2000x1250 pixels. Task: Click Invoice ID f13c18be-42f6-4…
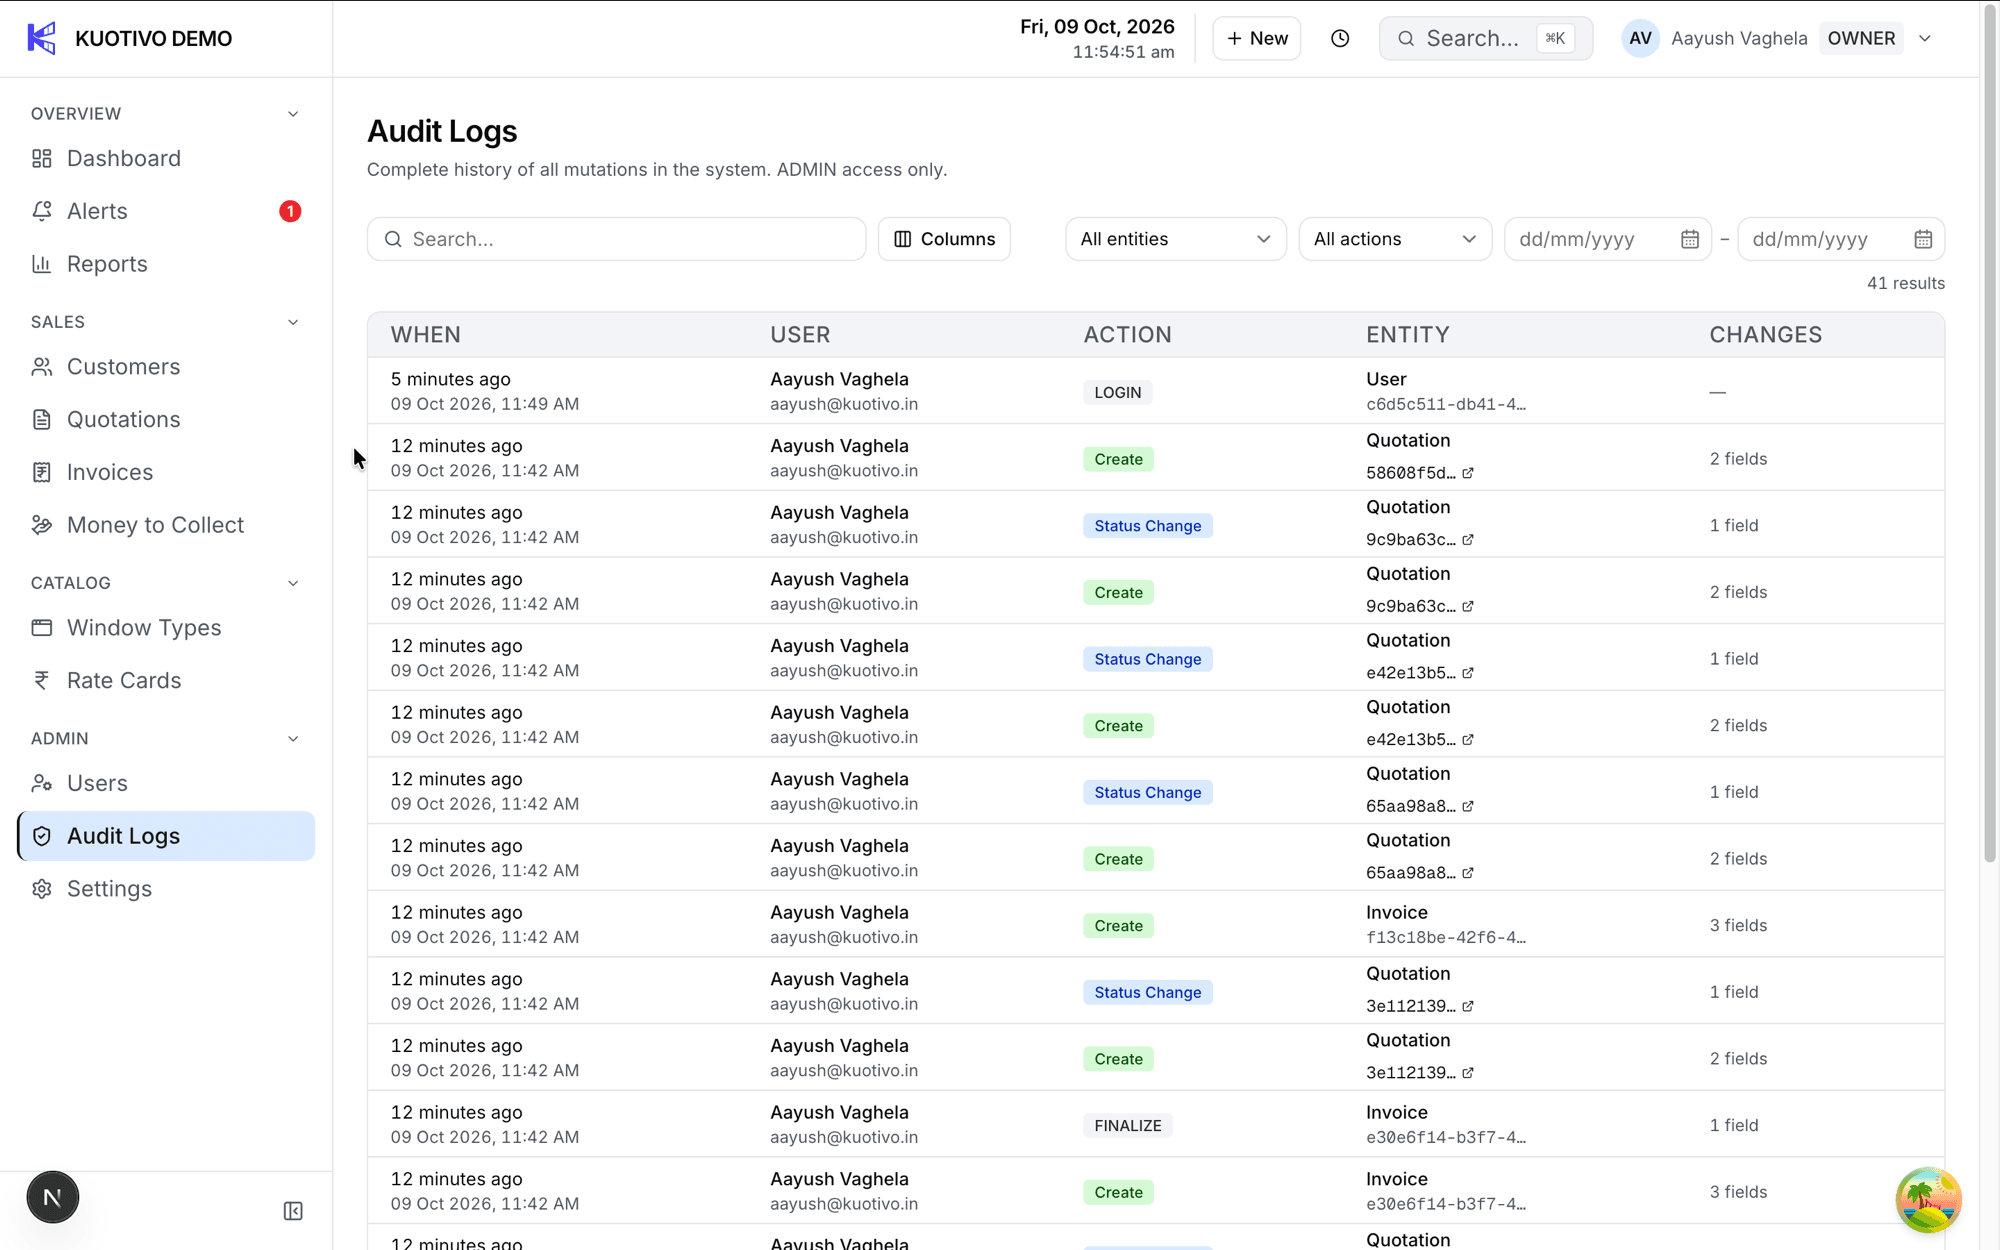pyautogui.click(x=1446, y=938)
